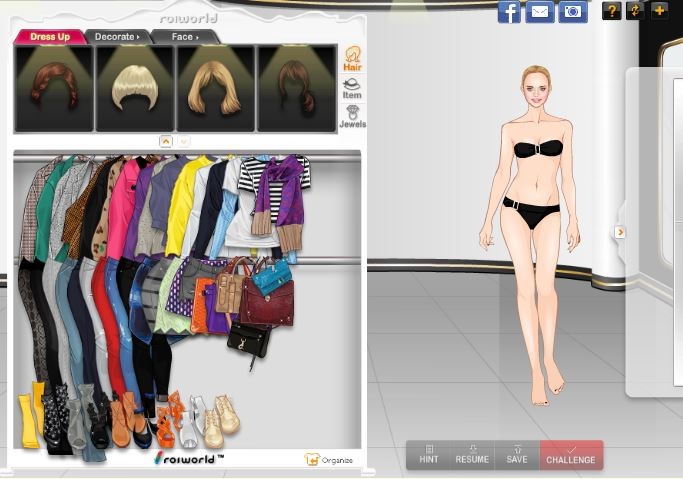
Task: Click the SAVE button
Action: click(516, 455)
